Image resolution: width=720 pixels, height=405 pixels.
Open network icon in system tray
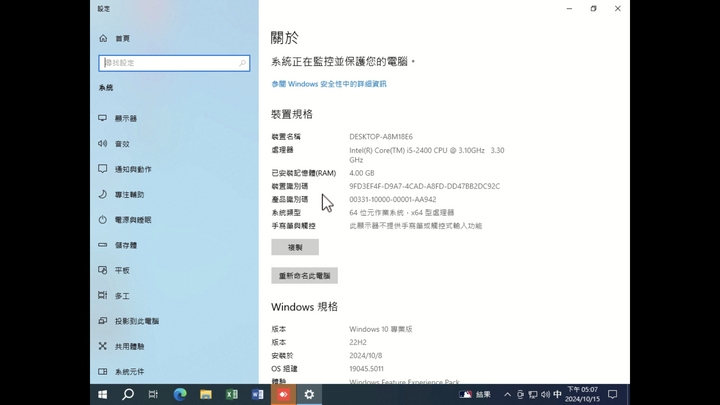pyautogui.click(x=533, y=394)
